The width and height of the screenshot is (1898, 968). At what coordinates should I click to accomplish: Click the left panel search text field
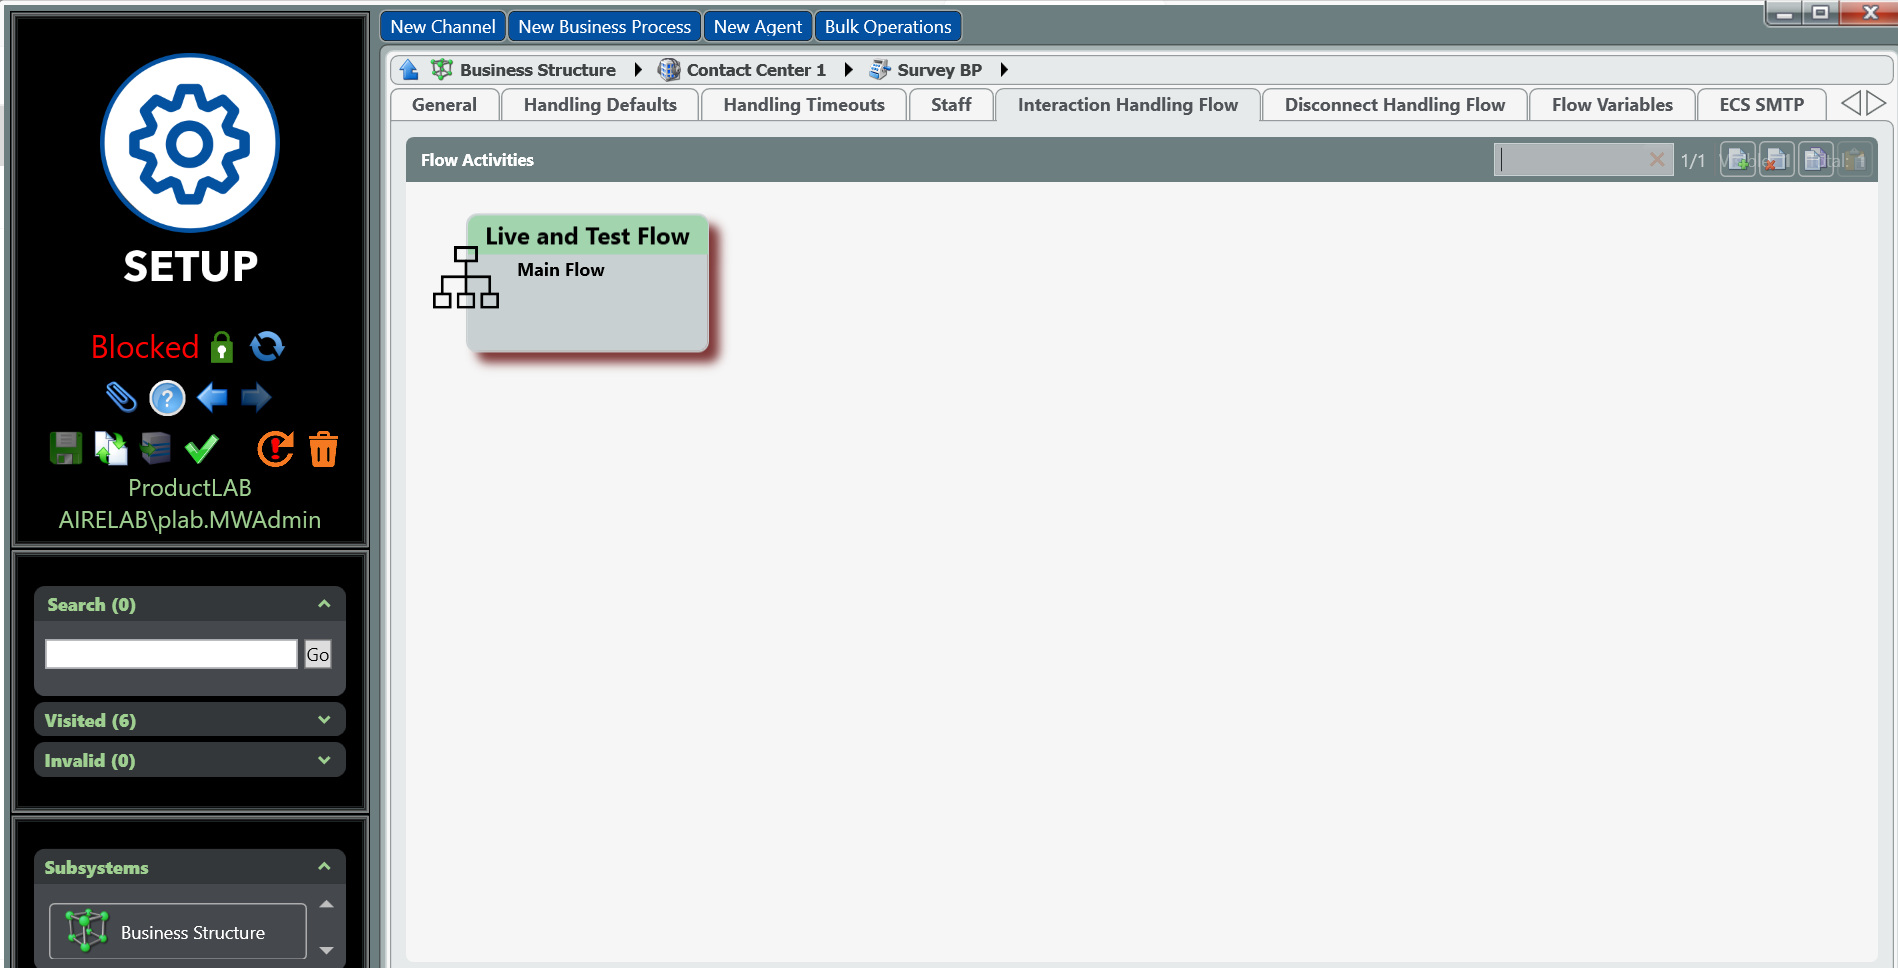[171, 654]
